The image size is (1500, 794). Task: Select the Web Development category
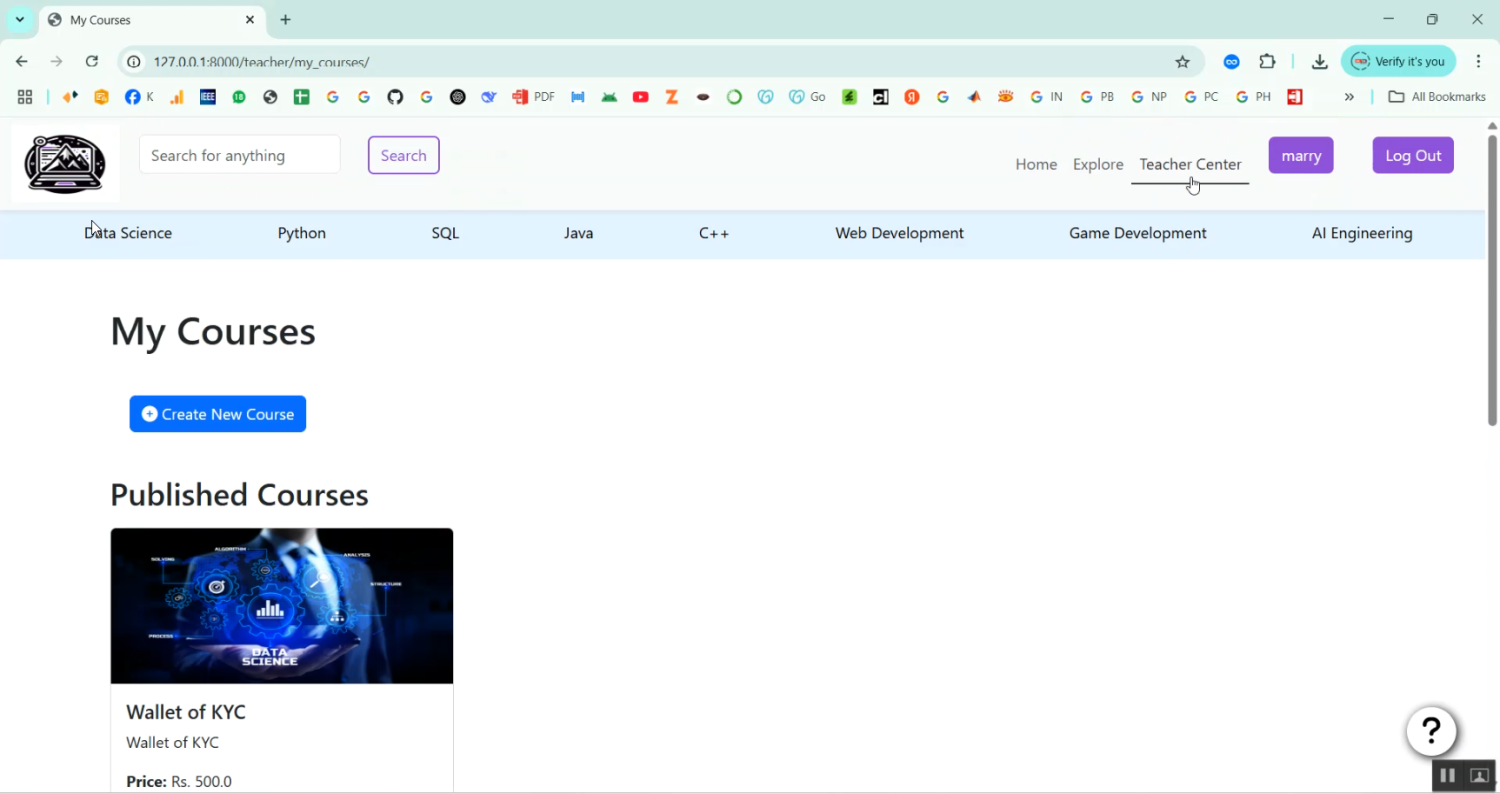coord(899,233)
